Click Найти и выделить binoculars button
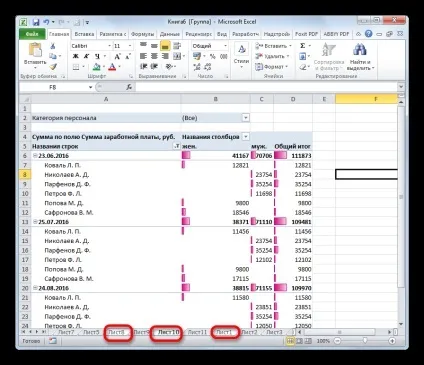Image resolution: width=424 pixels, height=365 pixels. pos(360,57)
